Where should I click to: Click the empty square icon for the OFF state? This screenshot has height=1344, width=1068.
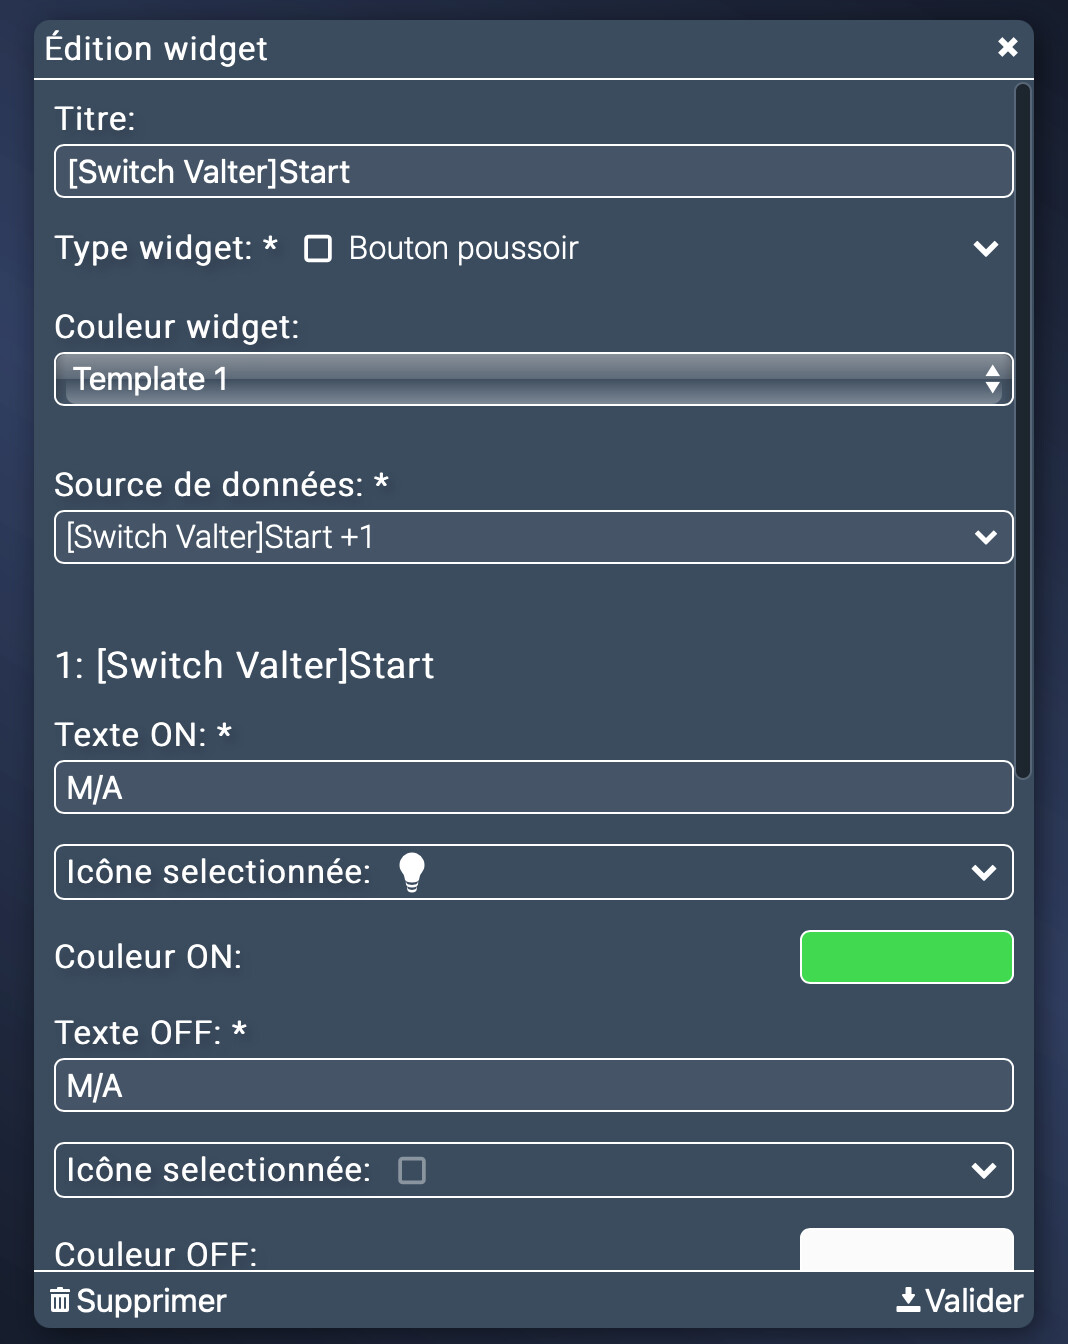coord(411,1170)
